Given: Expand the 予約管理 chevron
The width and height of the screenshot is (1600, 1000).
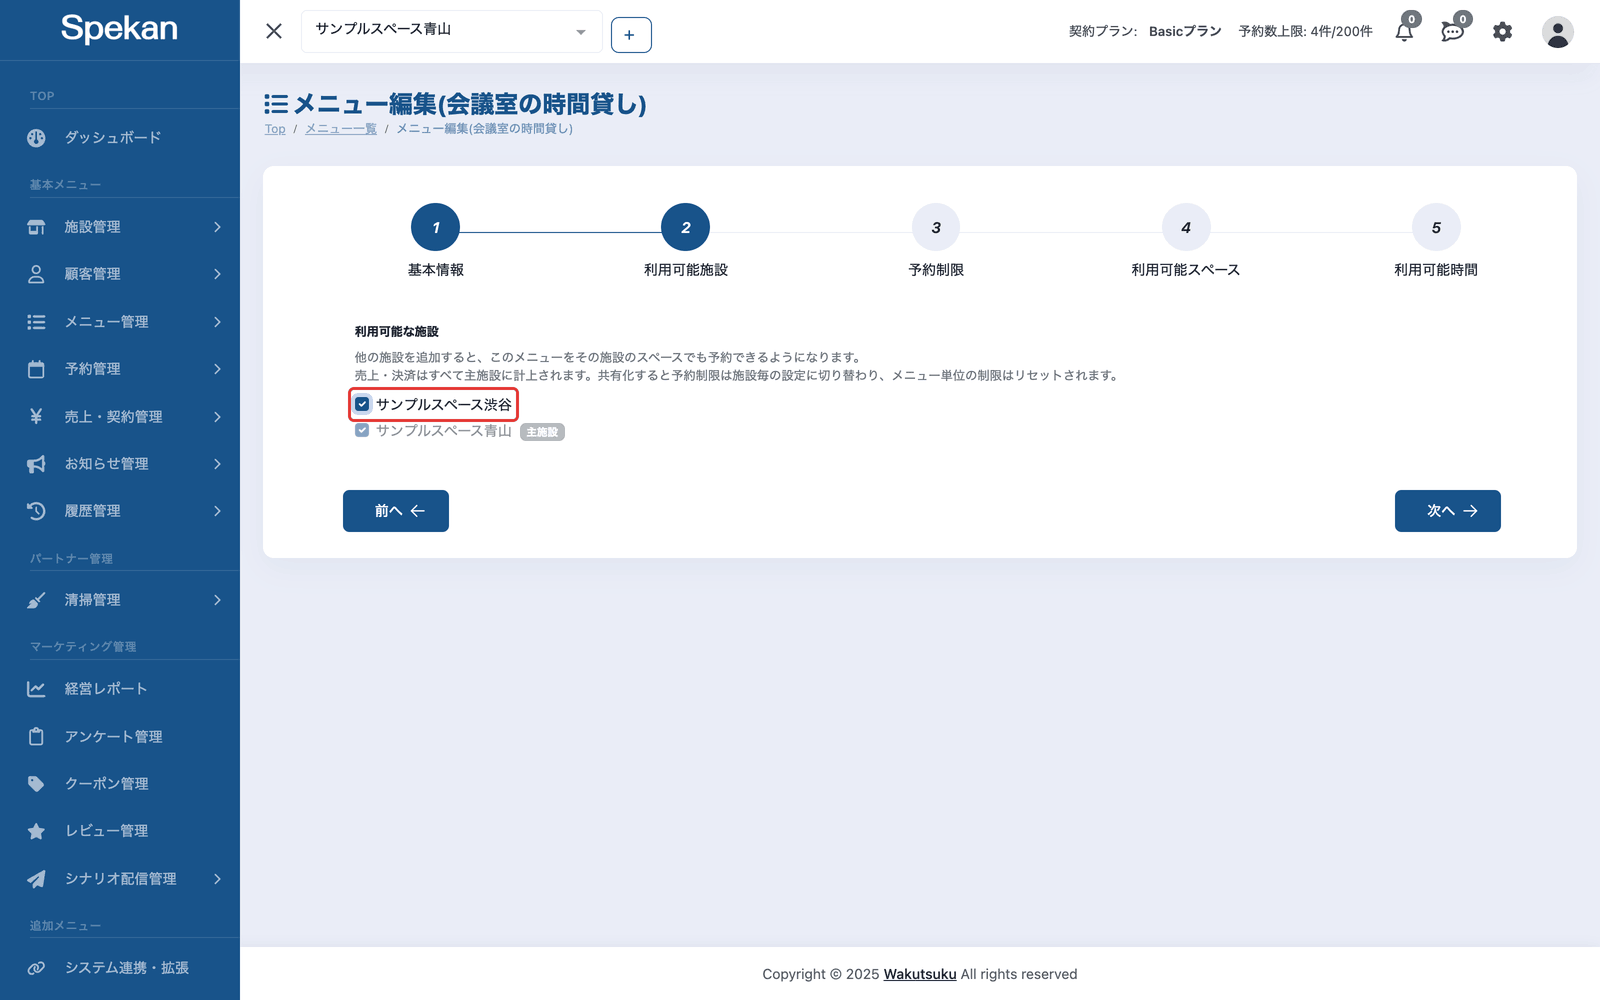Looking at the screenshot, I should 217,369.
